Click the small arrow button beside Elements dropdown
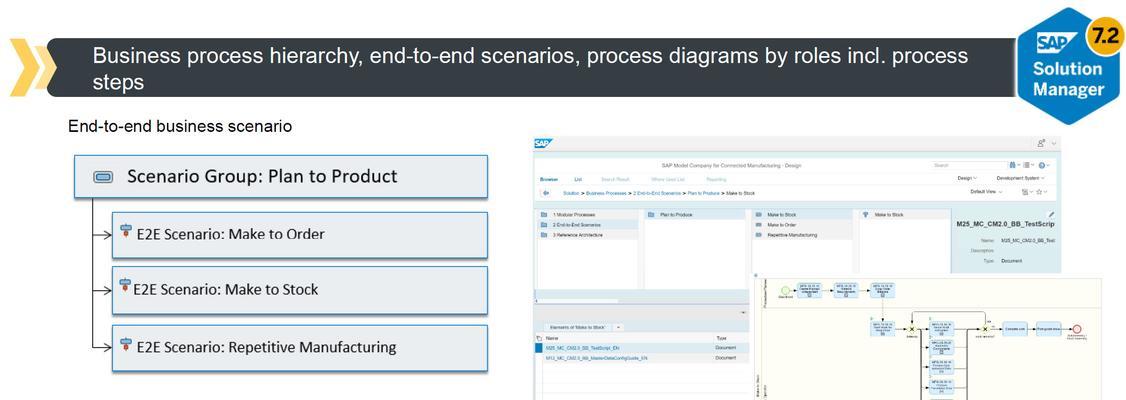Viewport: 1126px width, 400px height. tap(619, 327)
